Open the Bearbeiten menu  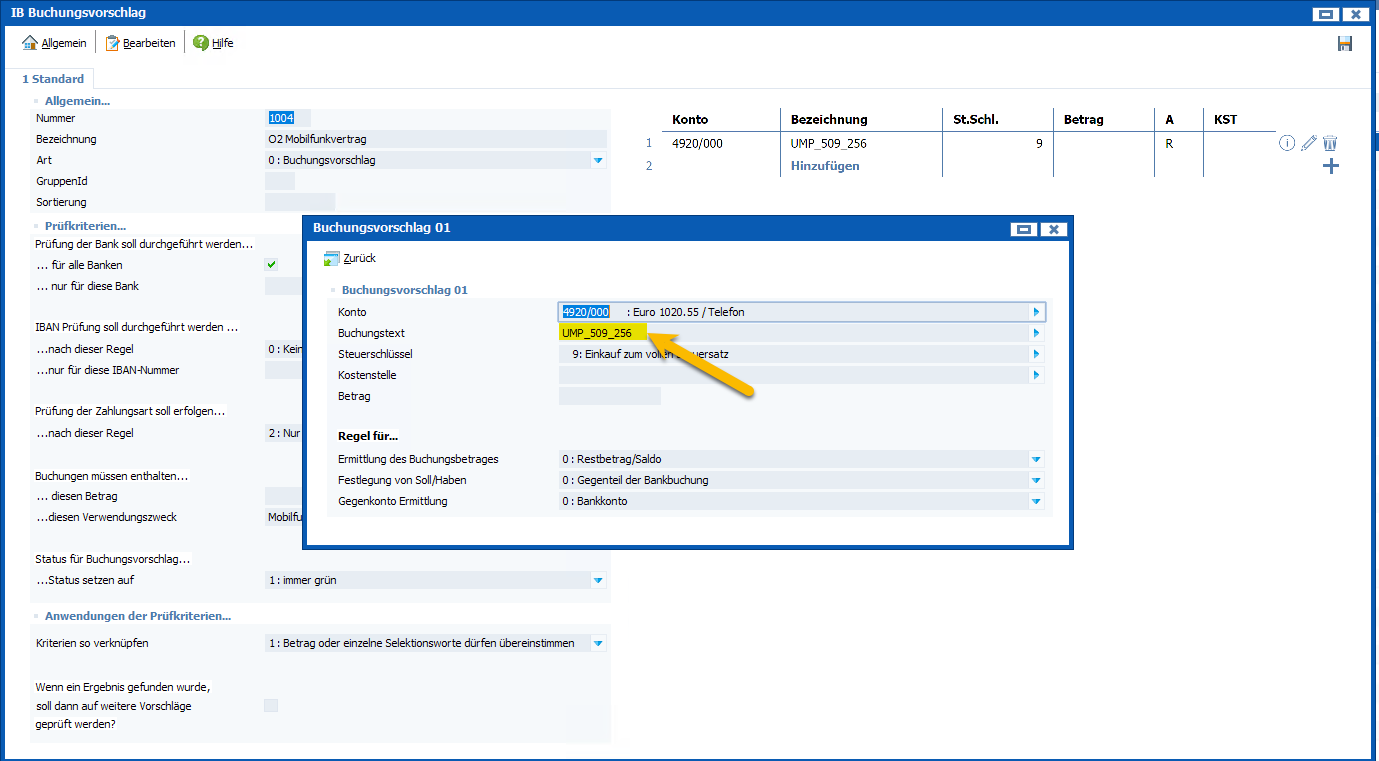[x=140, y=43]
